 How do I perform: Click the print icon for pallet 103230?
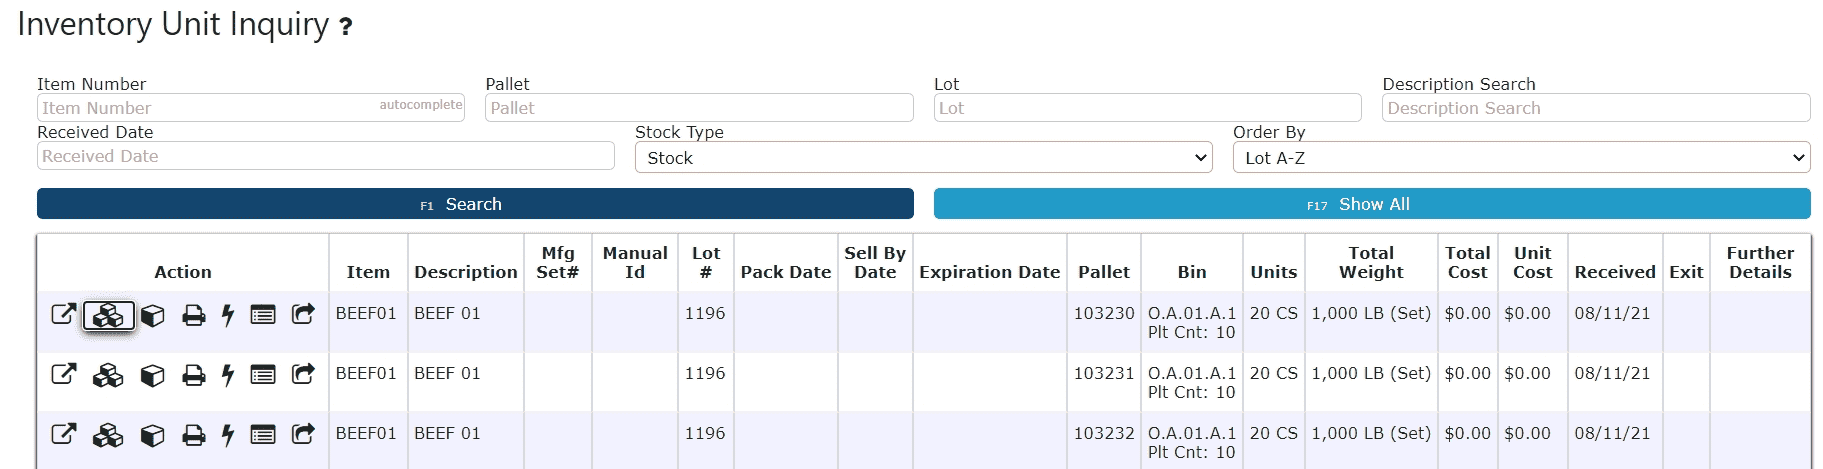point(194,315)
